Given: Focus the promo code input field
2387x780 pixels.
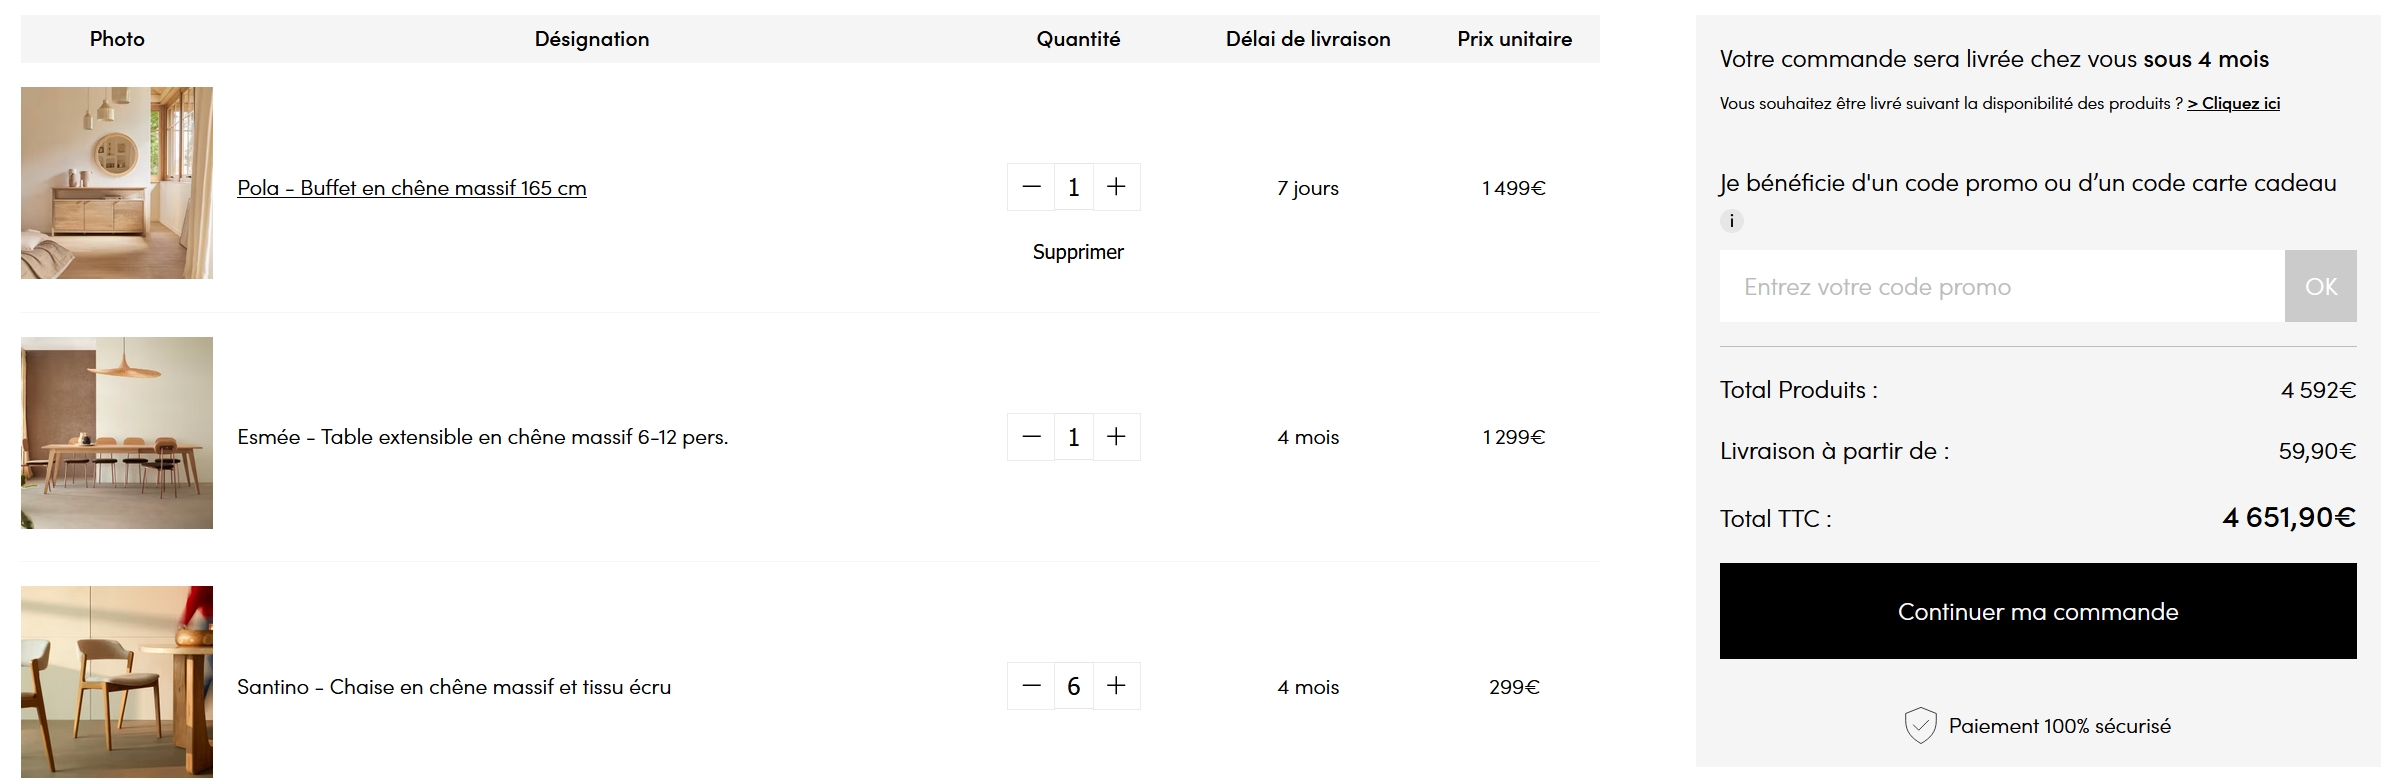Looking at the screenshot, I should pyautogui.click(x=2001, y=287).
